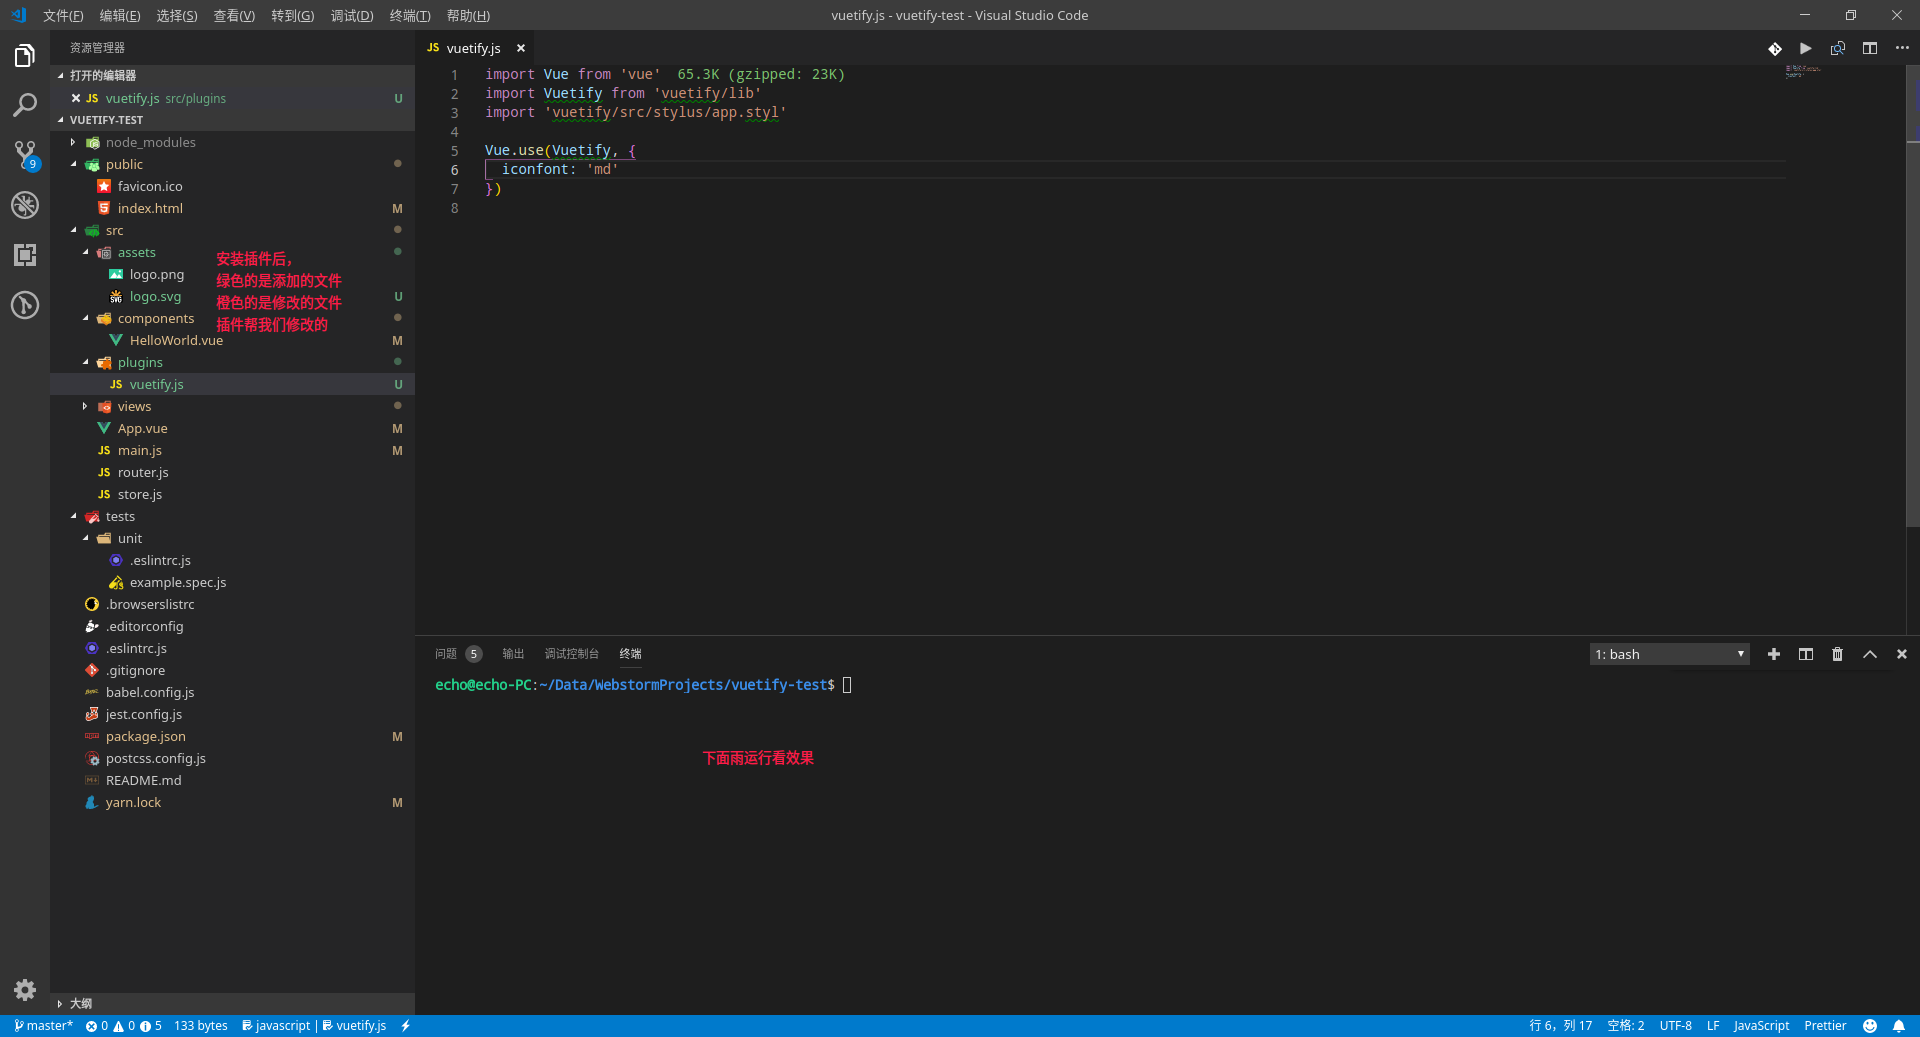Maximize the panel with up chevron
The image size is (1920, 1037).
click(1870, 654)
